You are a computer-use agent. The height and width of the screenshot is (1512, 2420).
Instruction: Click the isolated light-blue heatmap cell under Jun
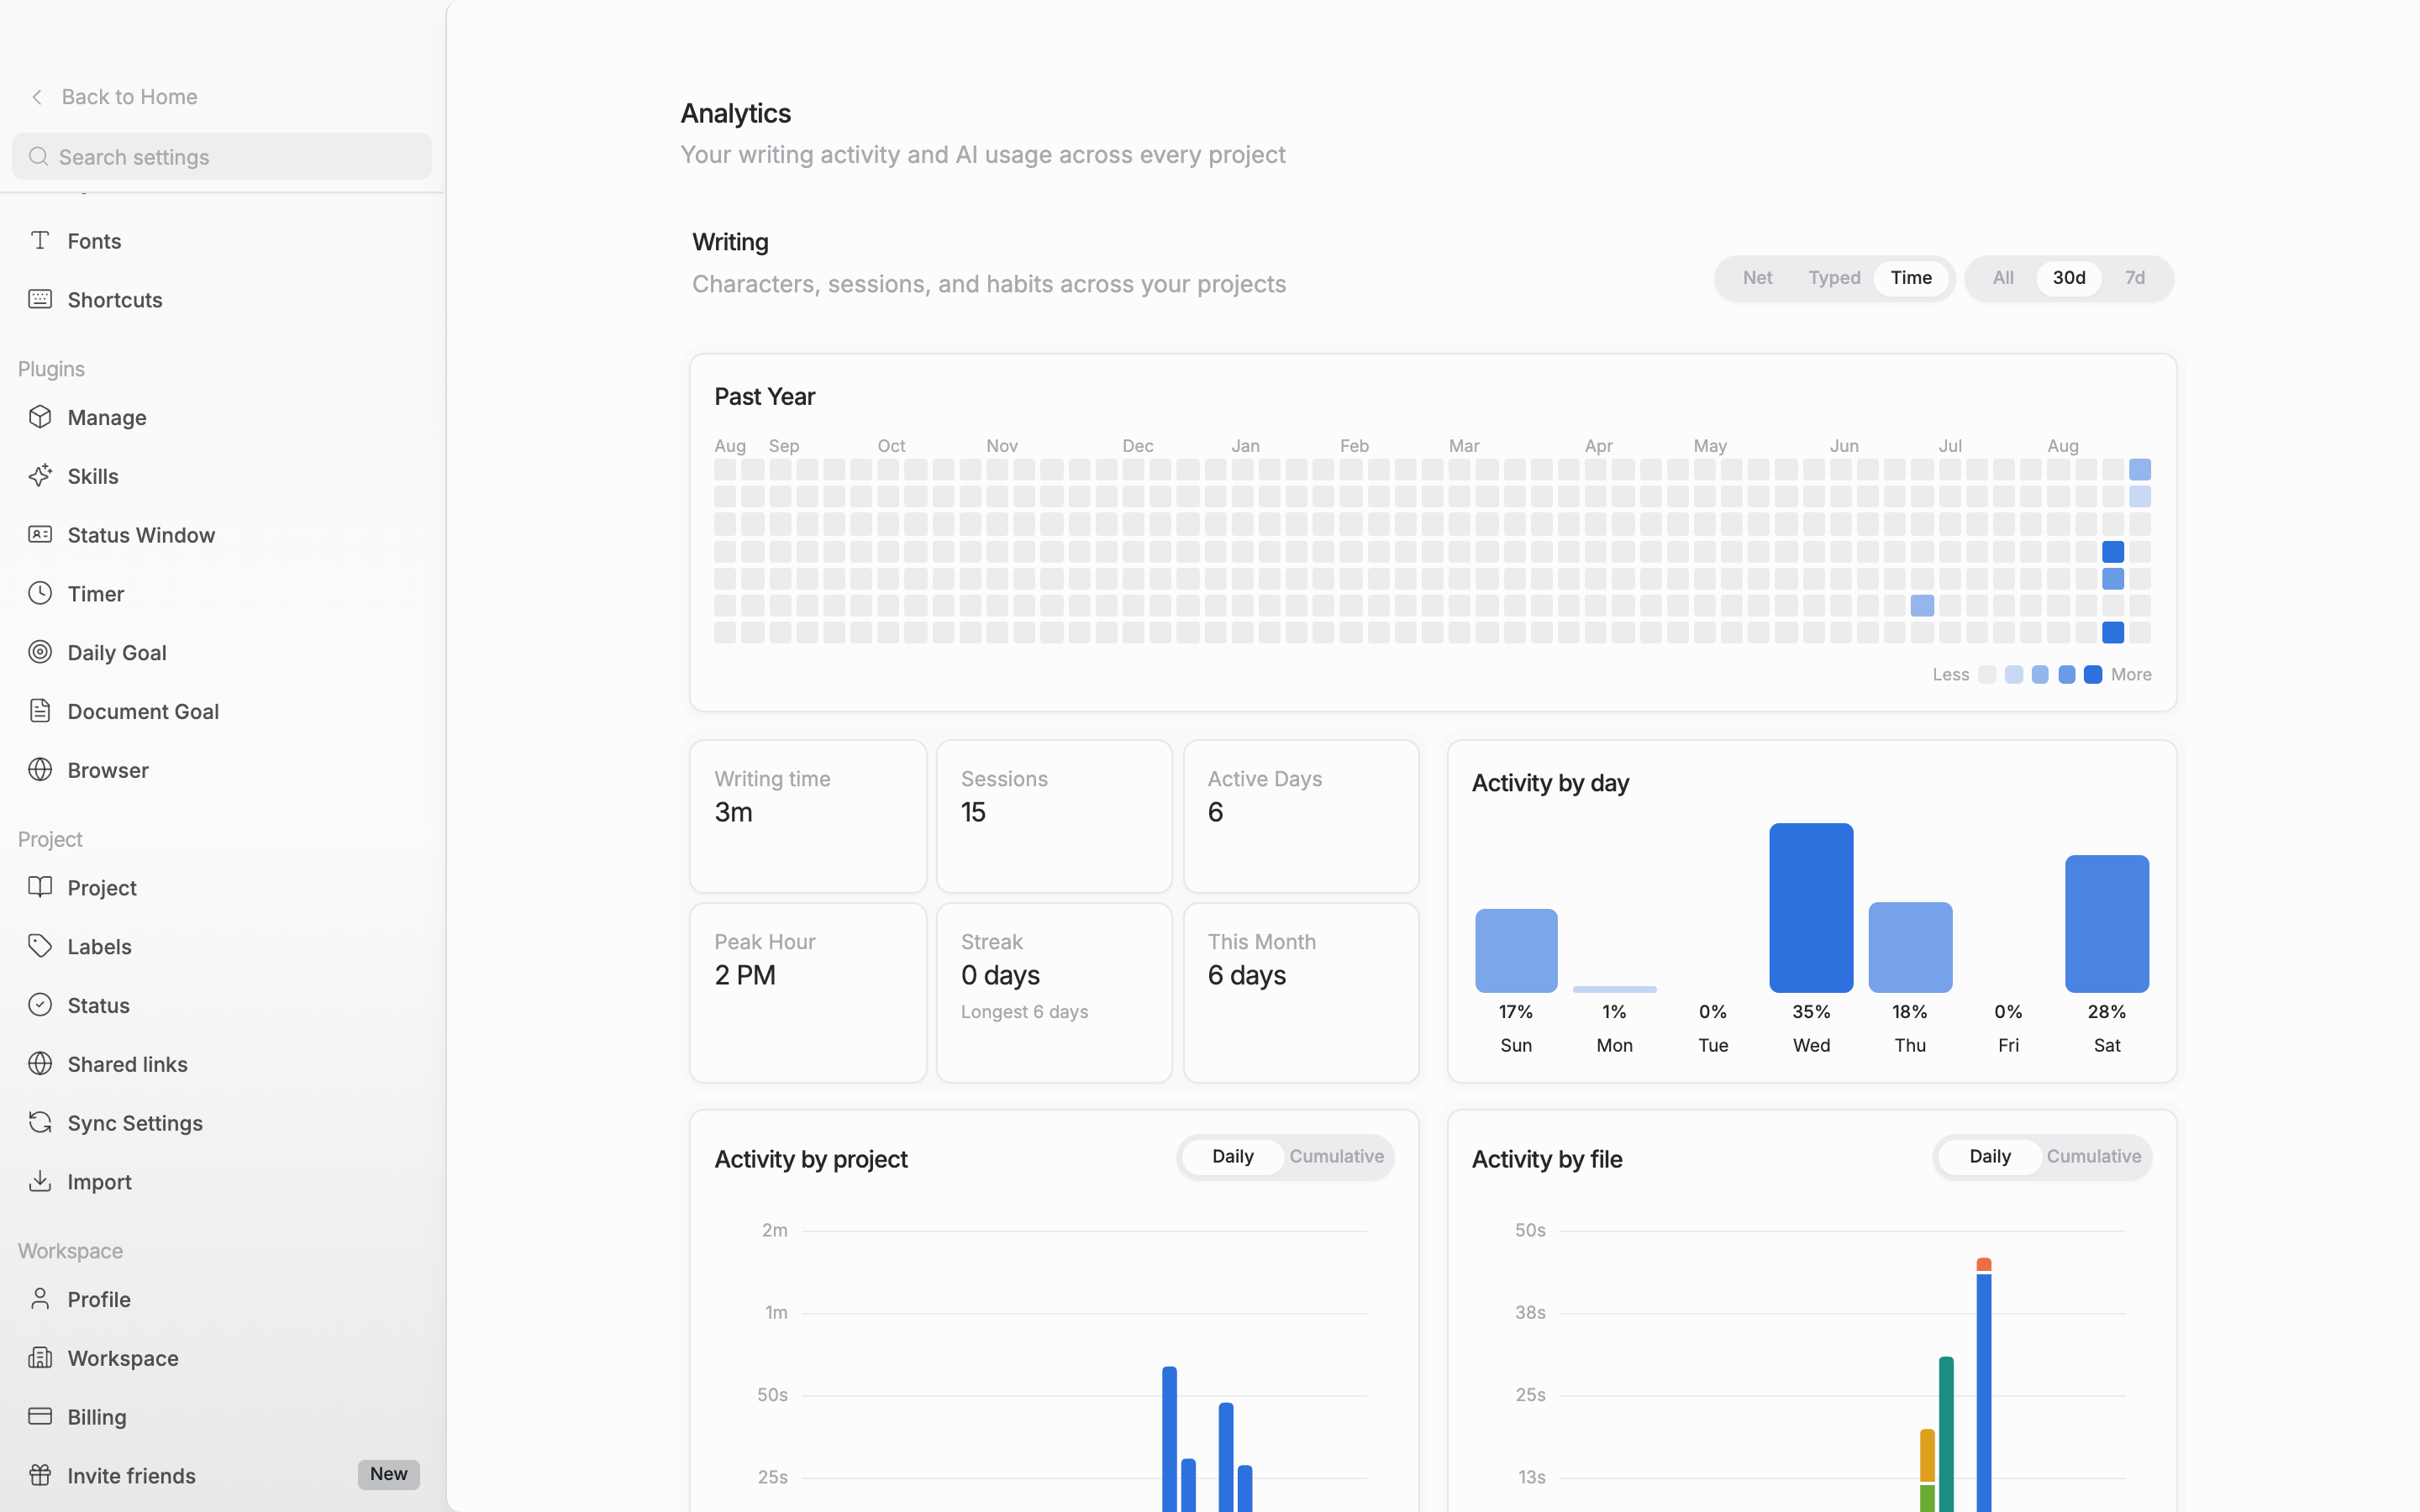point(1921,605)
